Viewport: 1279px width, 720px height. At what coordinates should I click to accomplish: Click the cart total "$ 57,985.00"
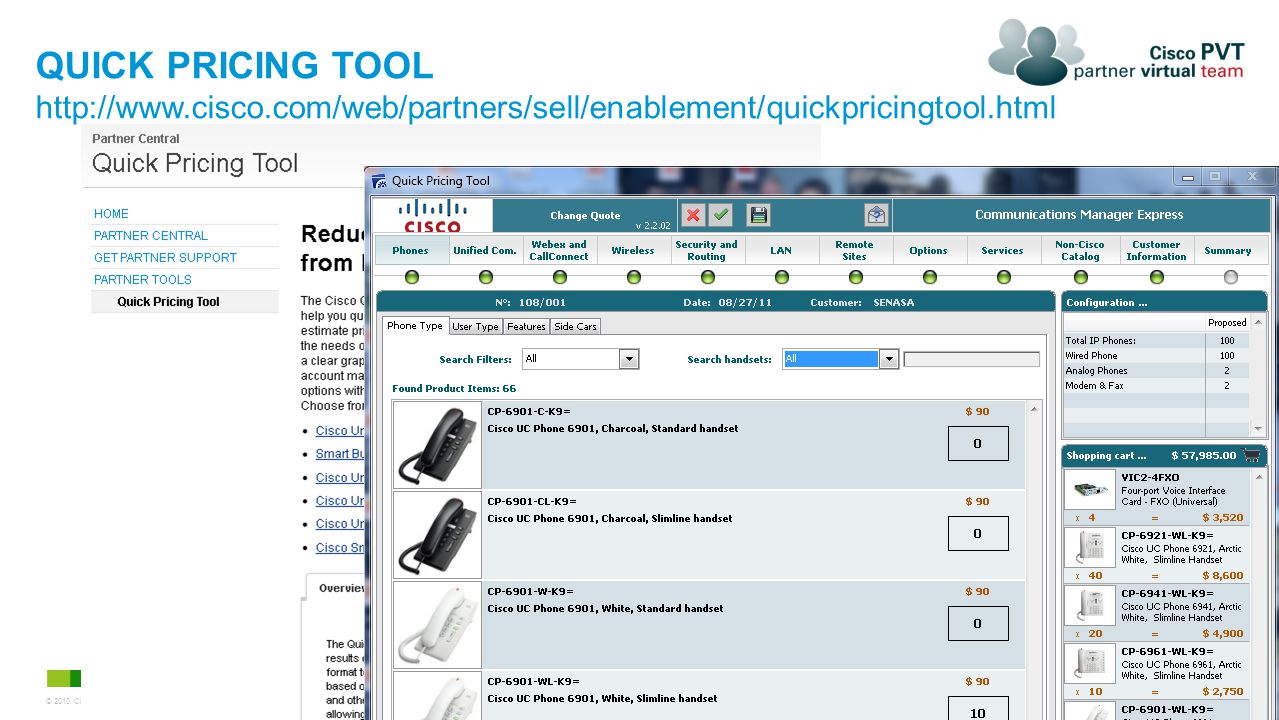(x=1204, y=456)
